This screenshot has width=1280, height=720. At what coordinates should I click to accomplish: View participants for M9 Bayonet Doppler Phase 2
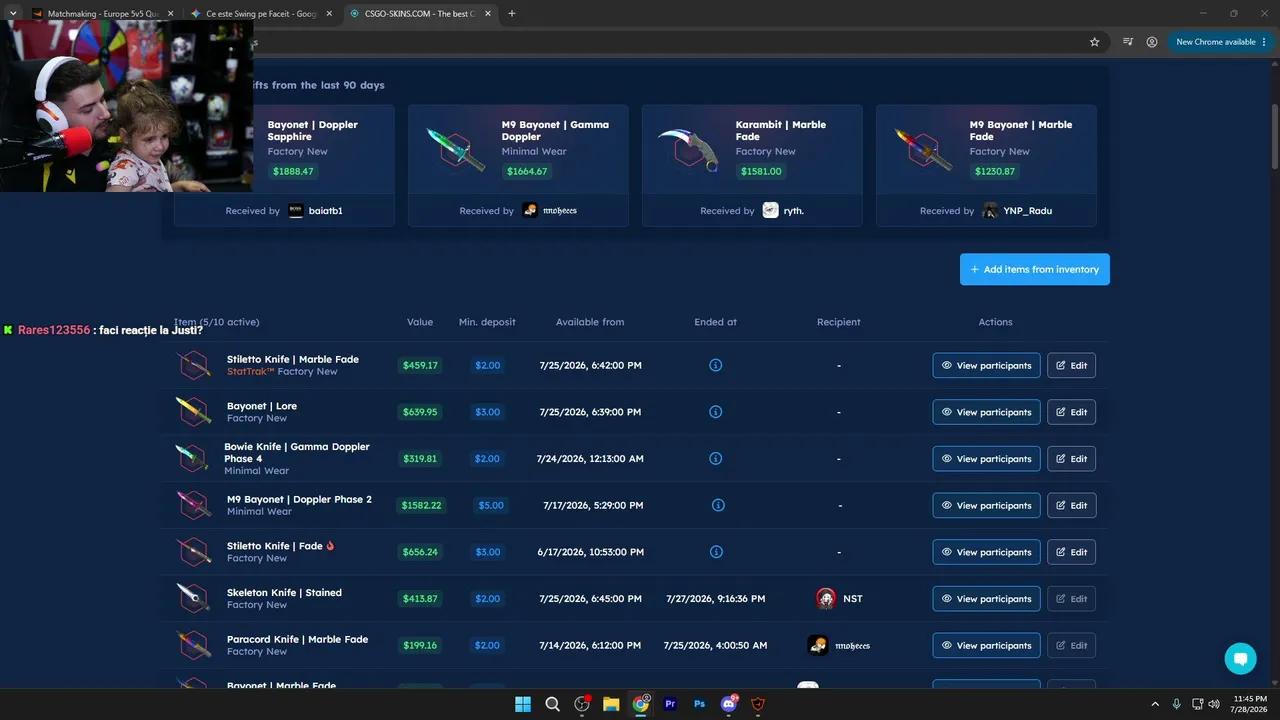point(986,505)
